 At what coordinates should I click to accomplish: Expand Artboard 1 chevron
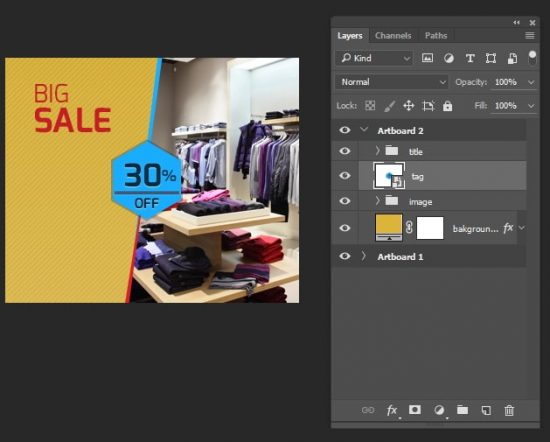tap(364, 256)
